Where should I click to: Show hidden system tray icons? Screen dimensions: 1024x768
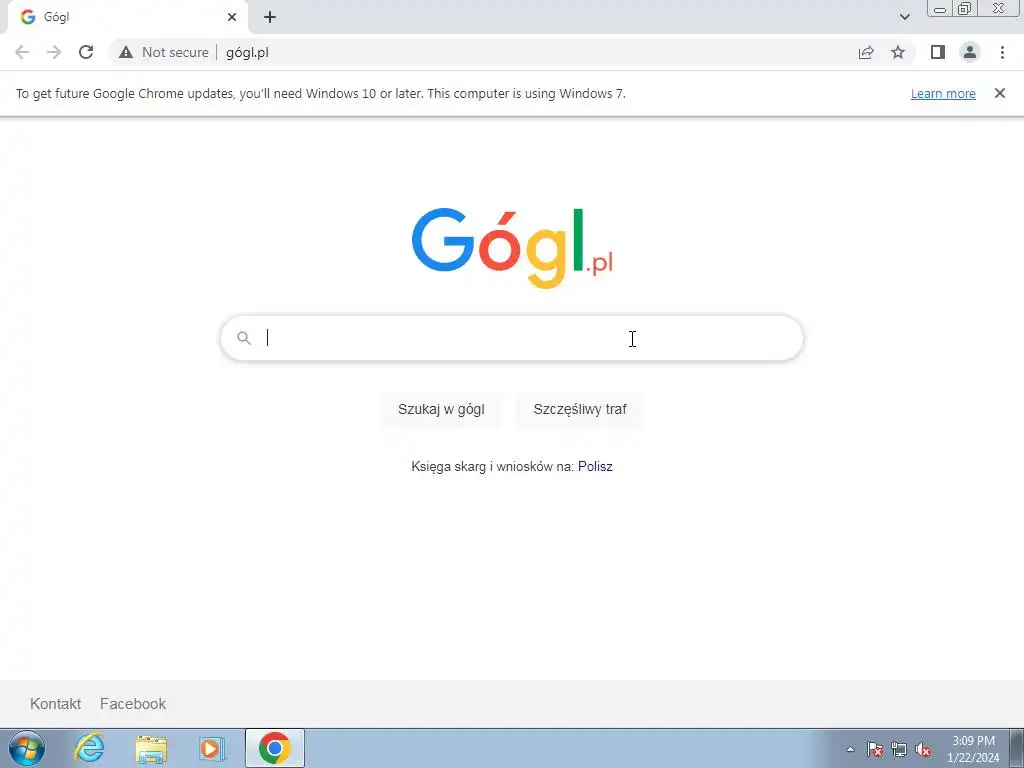(x=850, y=749)
